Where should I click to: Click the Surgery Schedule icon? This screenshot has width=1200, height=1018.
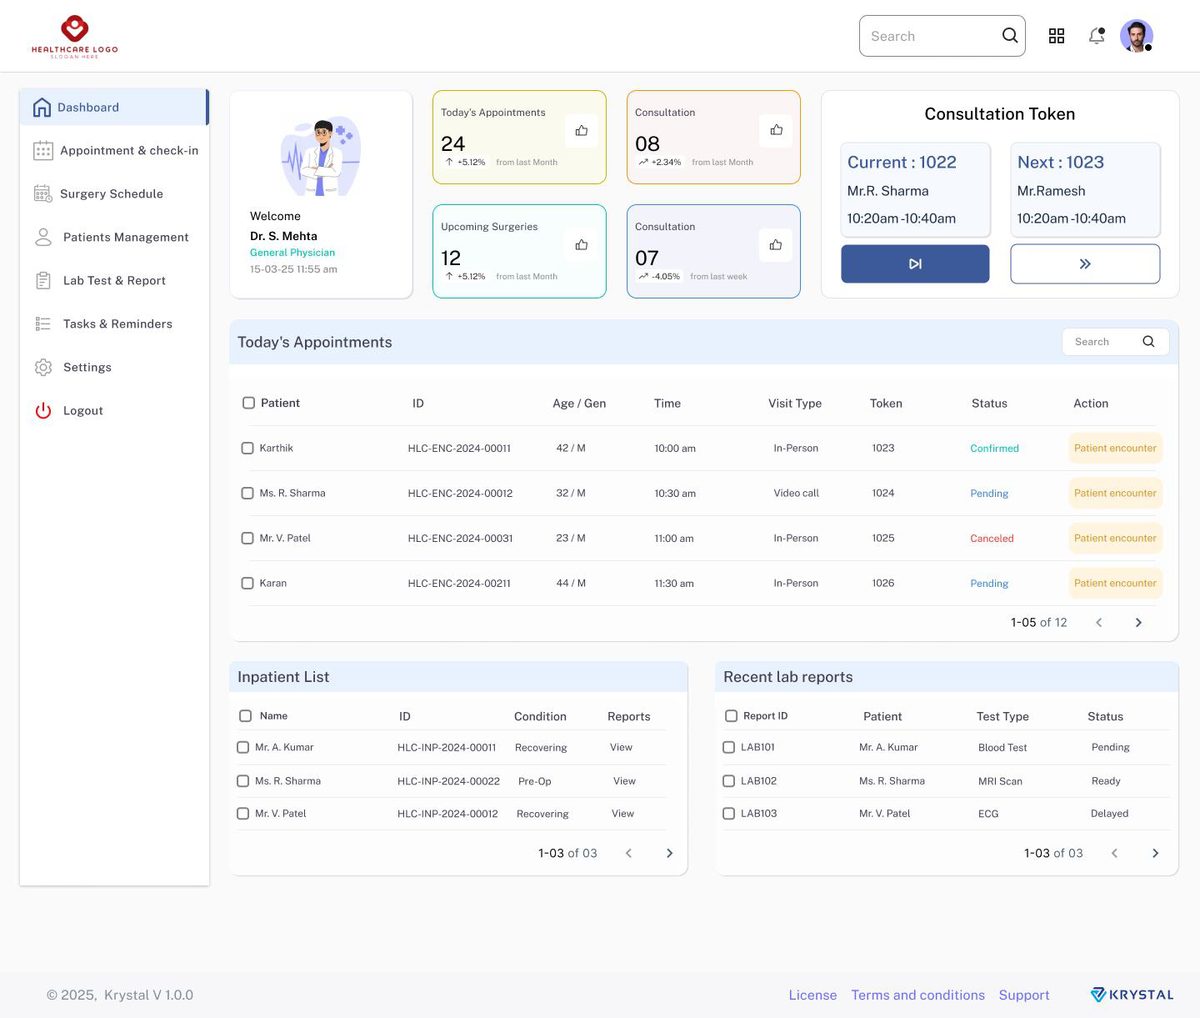point(43,193)
